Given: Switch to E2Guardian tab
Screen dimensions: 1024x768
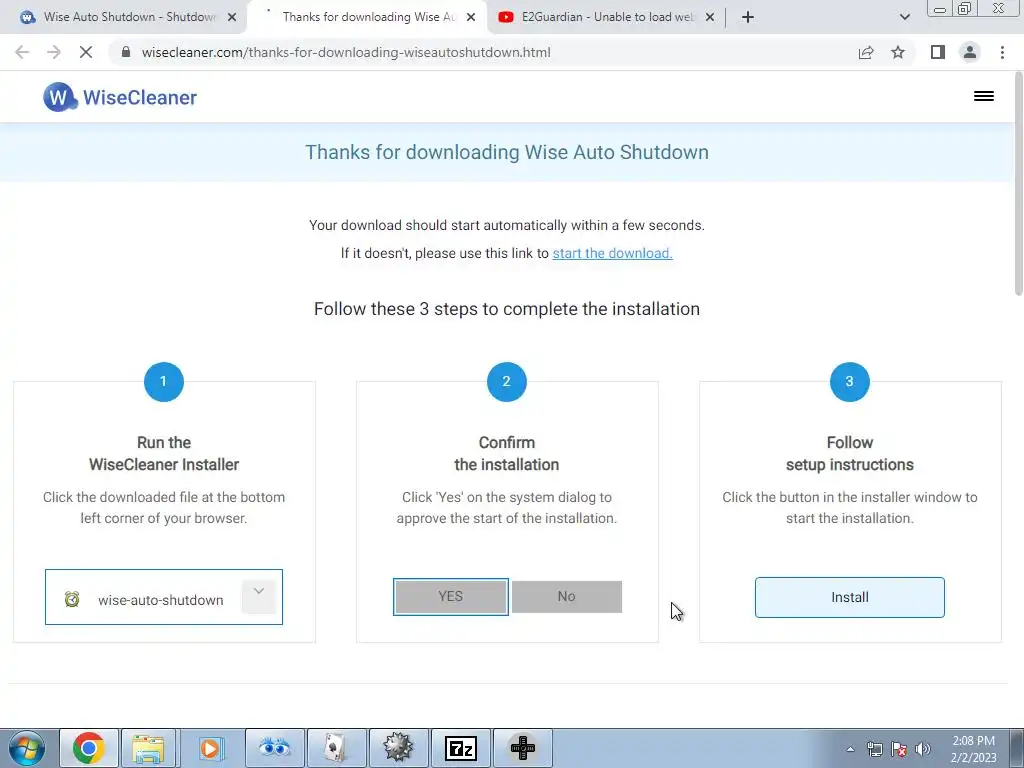Looking at the screenshot, I should 605,17.
